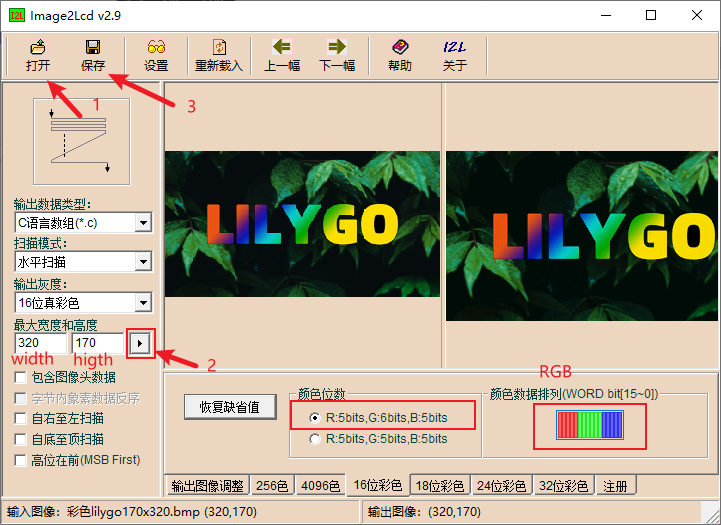Go to previous image (上一幅)
The width and height of the screenshot is (721, 525).
(x=282, y=55)
